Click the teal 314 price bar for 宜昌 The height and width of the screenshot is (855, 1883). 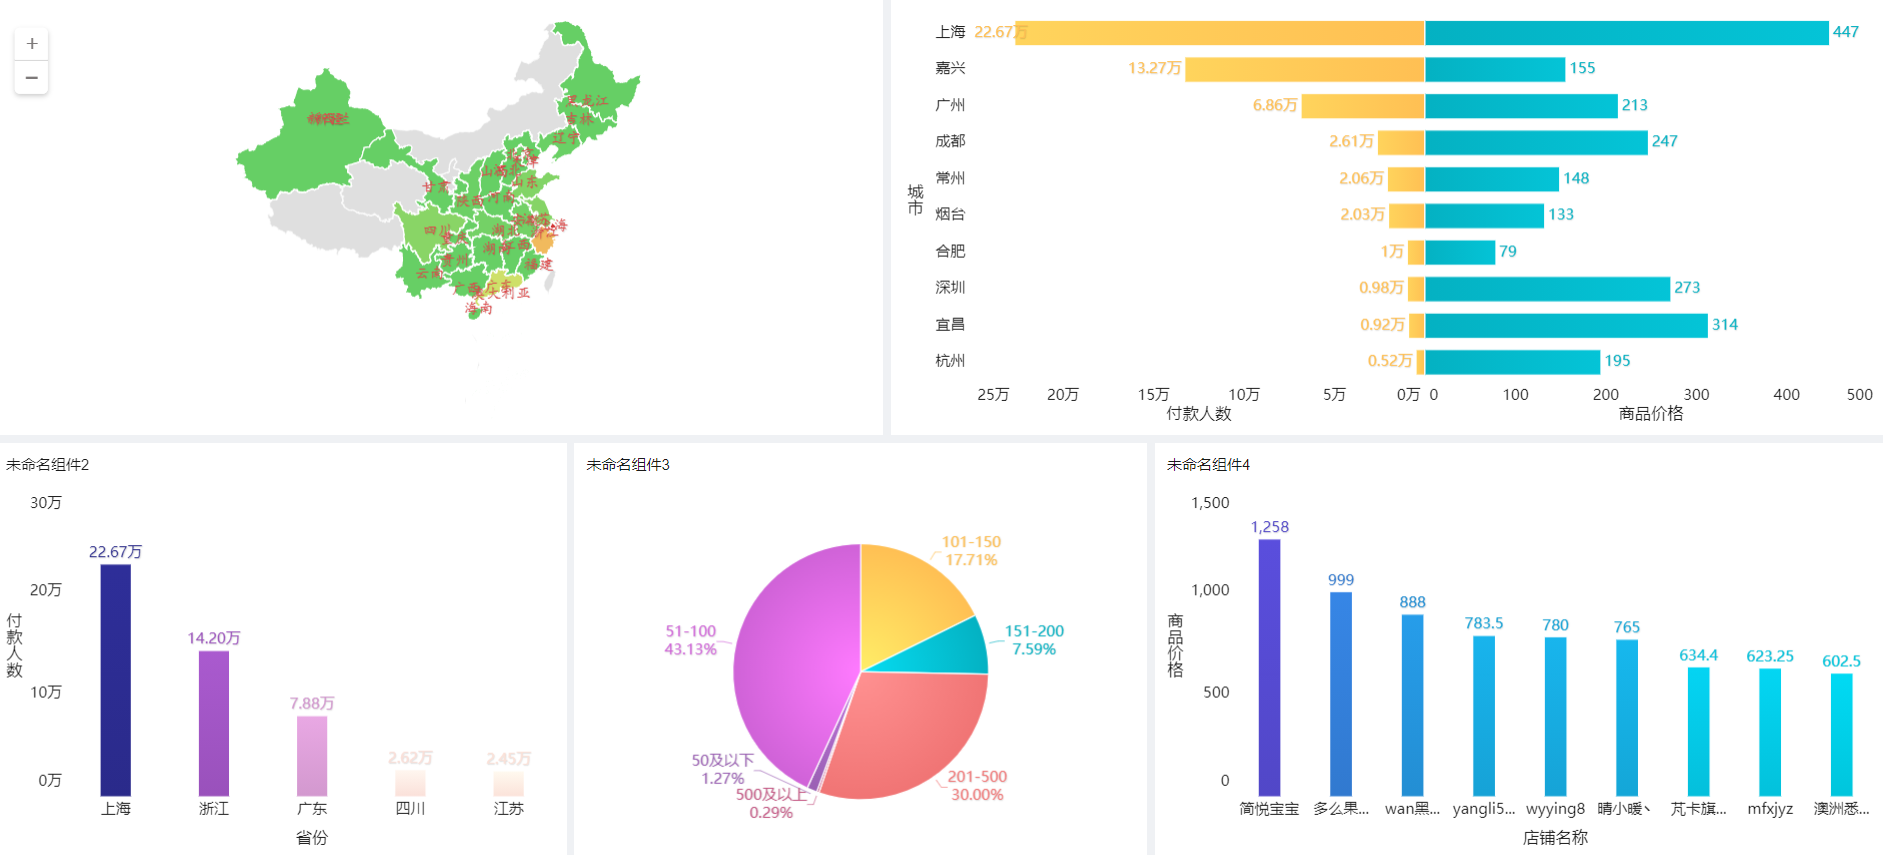tap(1566, 325)
